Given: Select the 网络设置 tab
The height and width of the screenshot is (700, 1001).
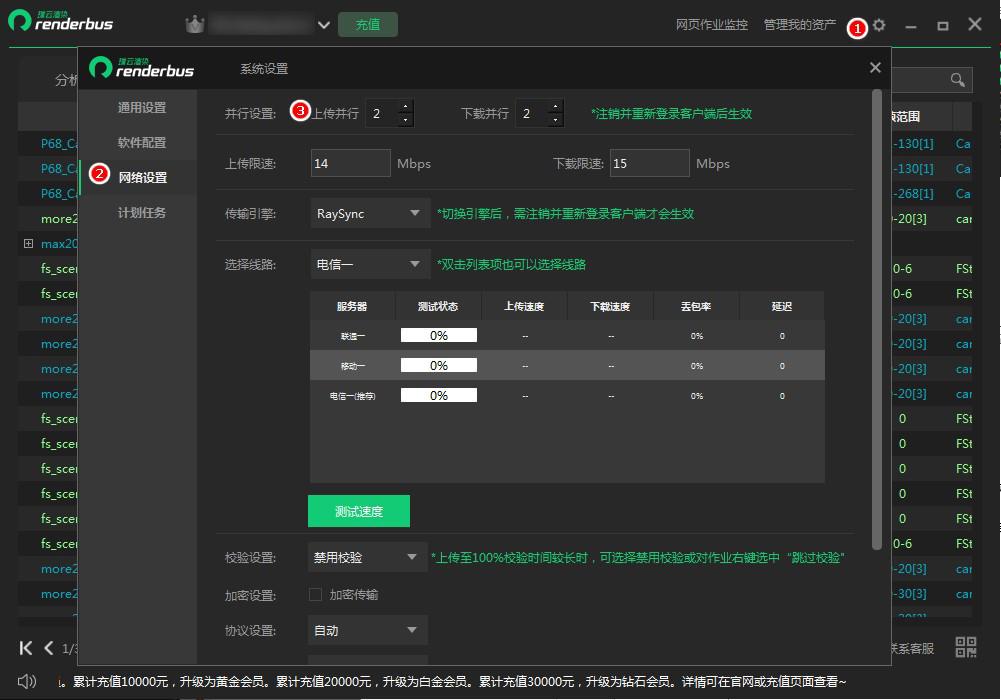Looking at the screenshot, I should click(x=142, y=177).
